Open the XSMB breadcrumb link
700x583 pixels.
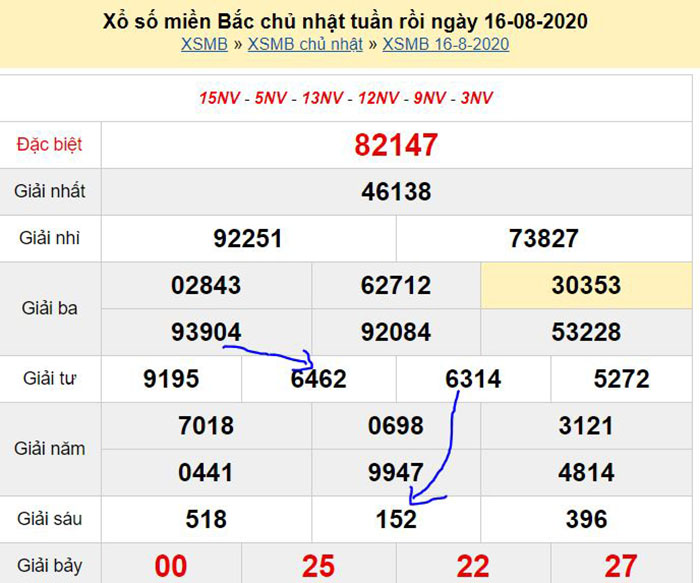(x=205, y=44)
